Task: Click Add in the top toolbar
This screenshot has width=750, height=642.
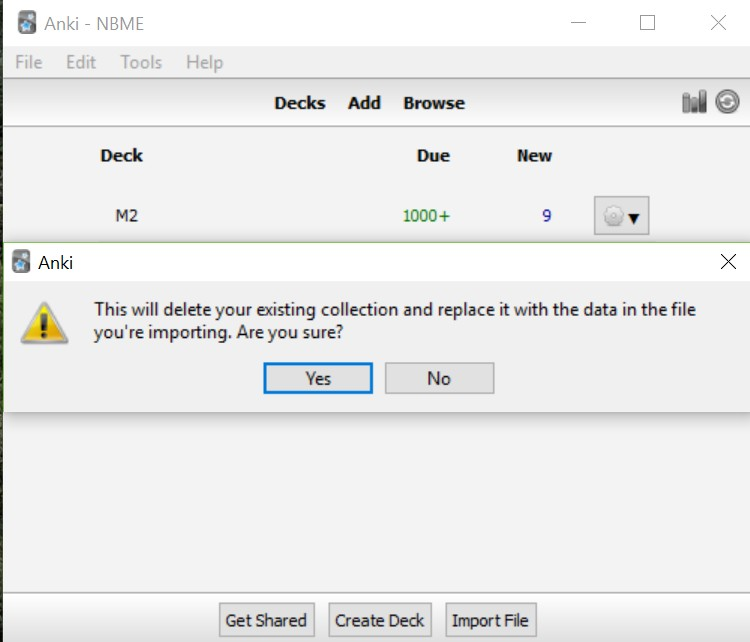Action: [364, 103]
